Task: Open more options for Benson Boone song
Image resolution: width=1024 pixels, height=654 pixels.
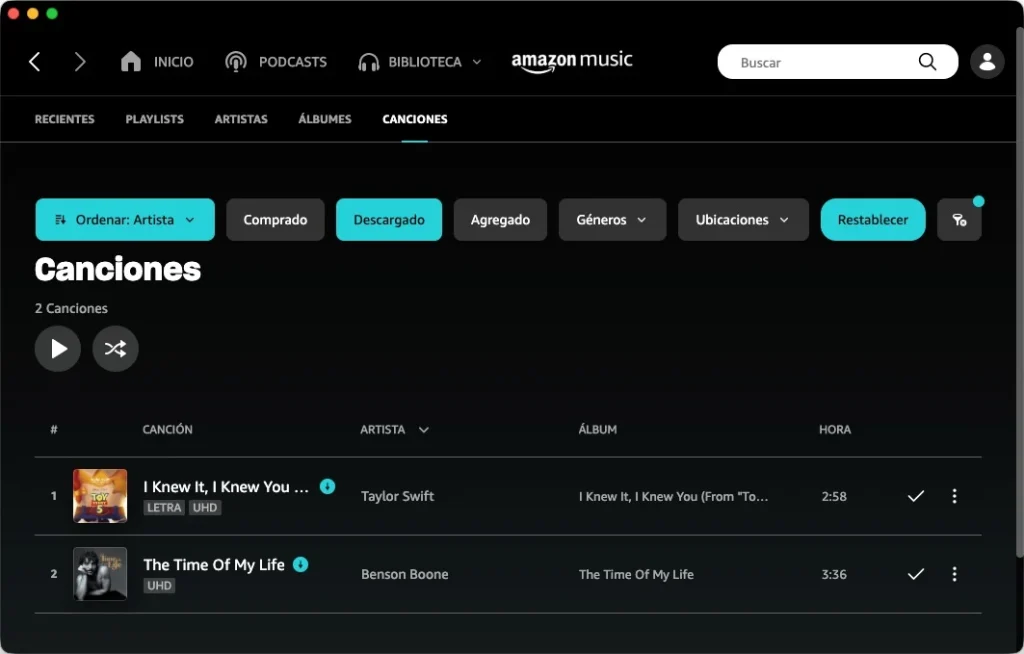Action: point(954,574)
